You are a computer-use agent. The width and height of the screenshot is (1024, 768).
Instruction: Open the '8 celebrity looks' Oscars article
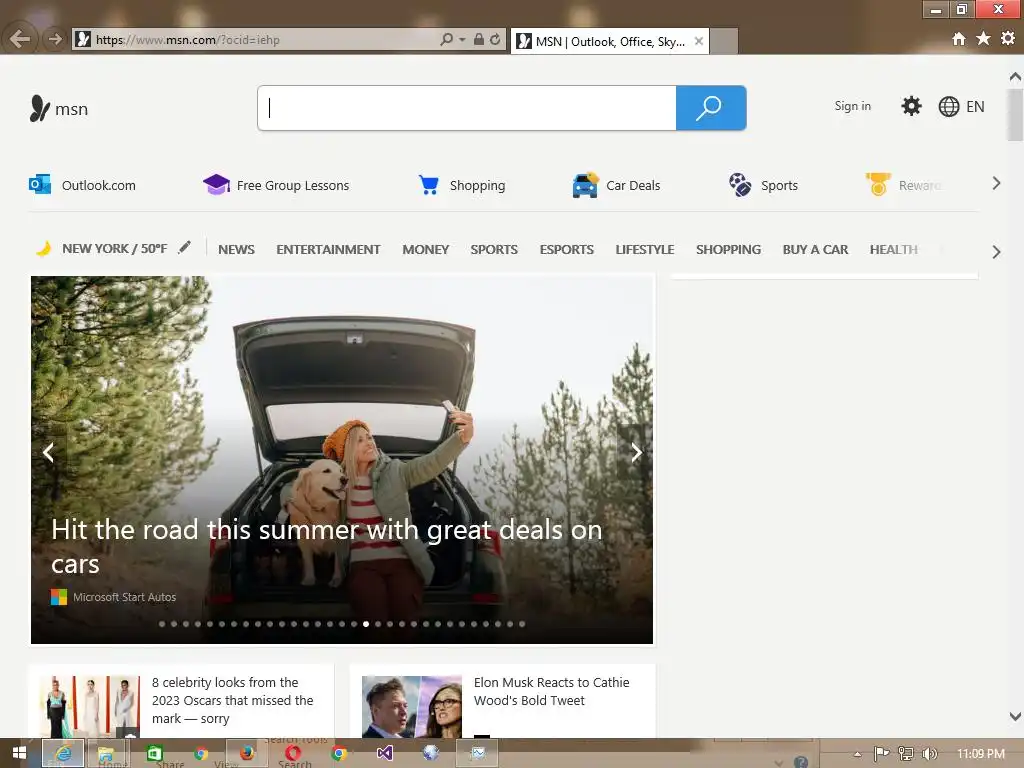232,700
